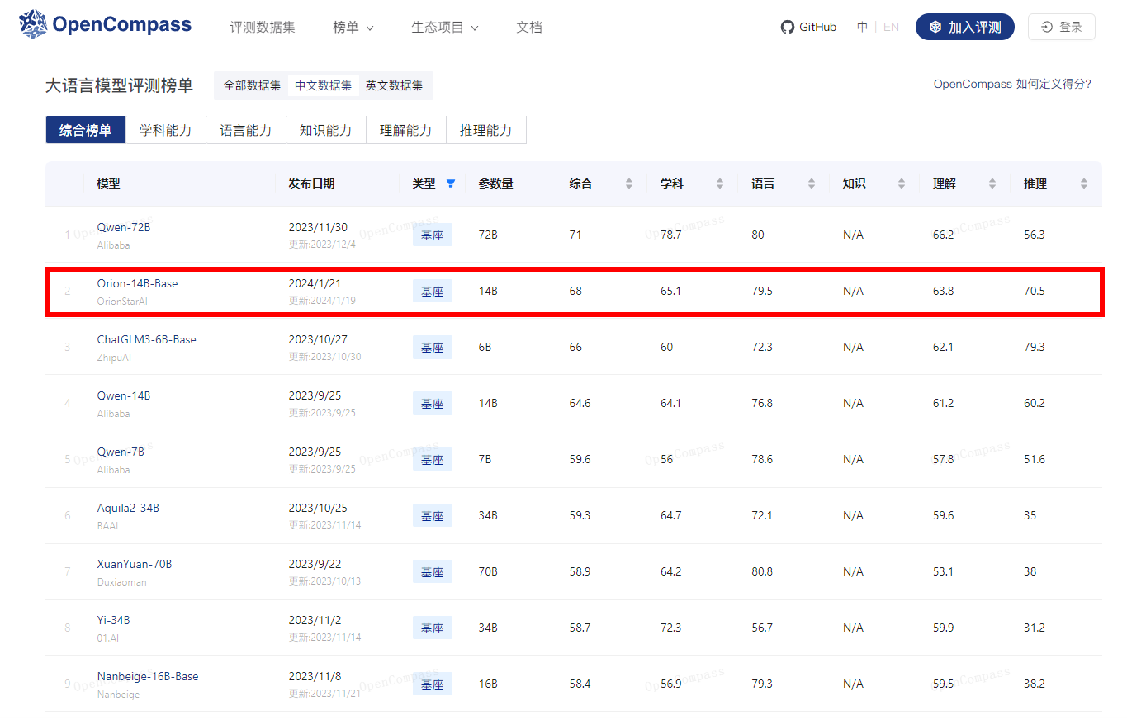The image size is (1127, 719).
Task: Expand the 生态项目 dropdown menu
Action: [444, 27]
